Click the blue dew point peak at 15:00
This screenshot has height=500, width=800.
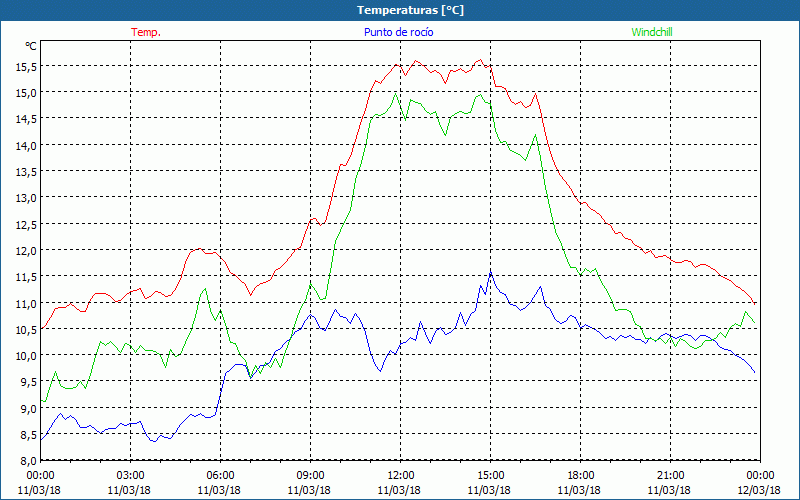490,272
